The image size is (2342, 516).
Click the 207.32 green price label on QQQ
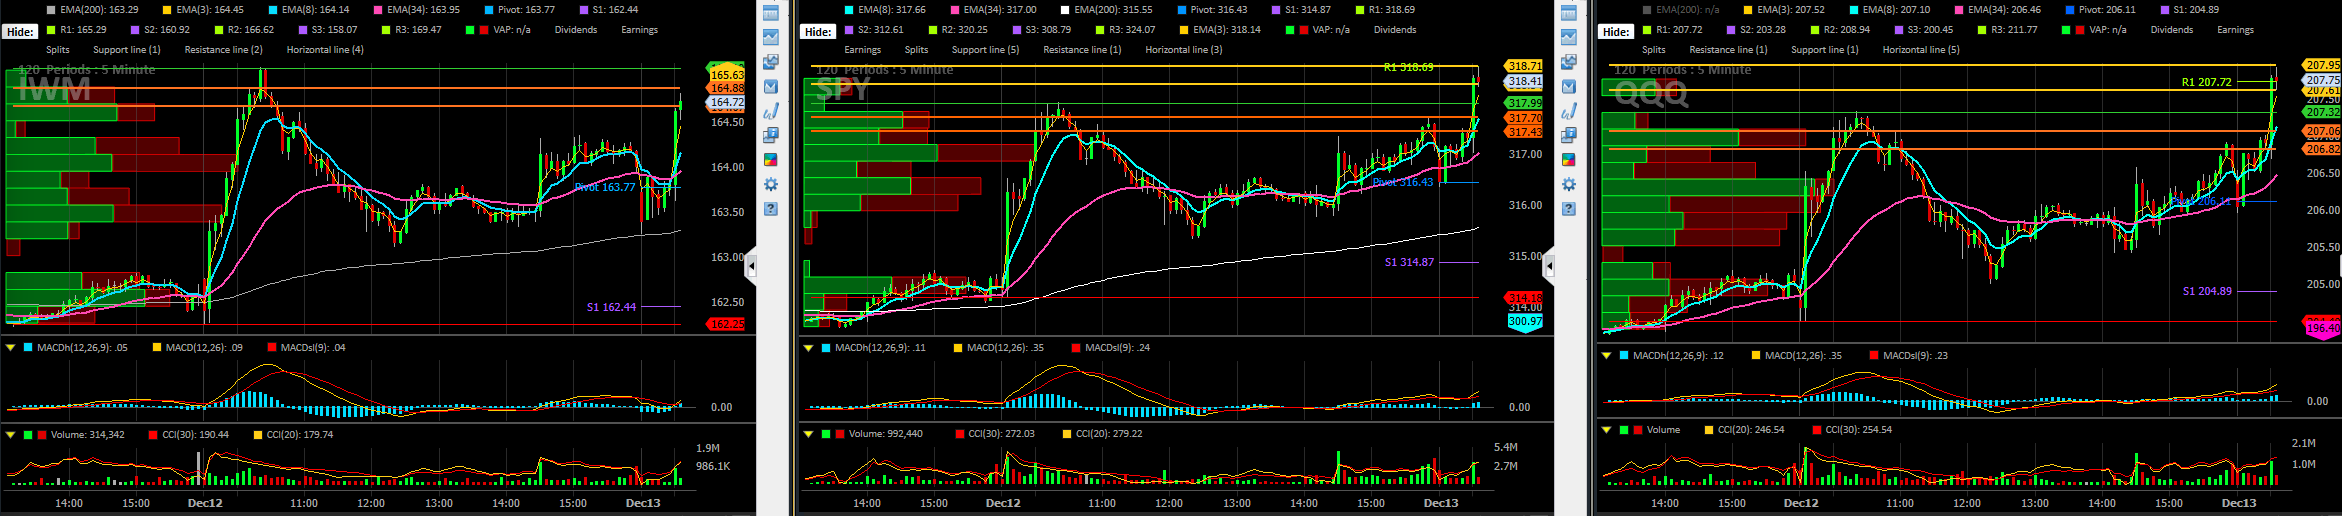[2322, 112]
